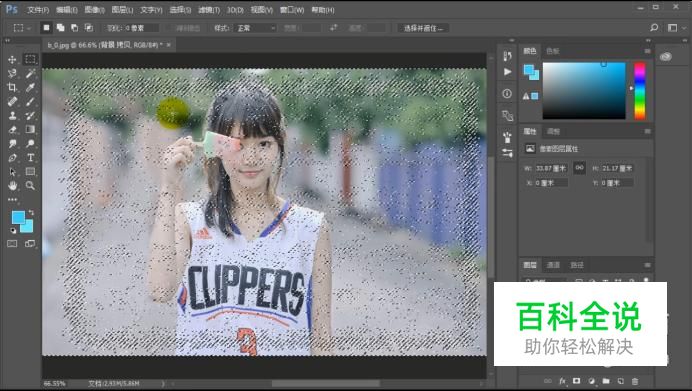Select the Eyedropper tool
The height and width of the screenshot is (391, 692).
30,87
